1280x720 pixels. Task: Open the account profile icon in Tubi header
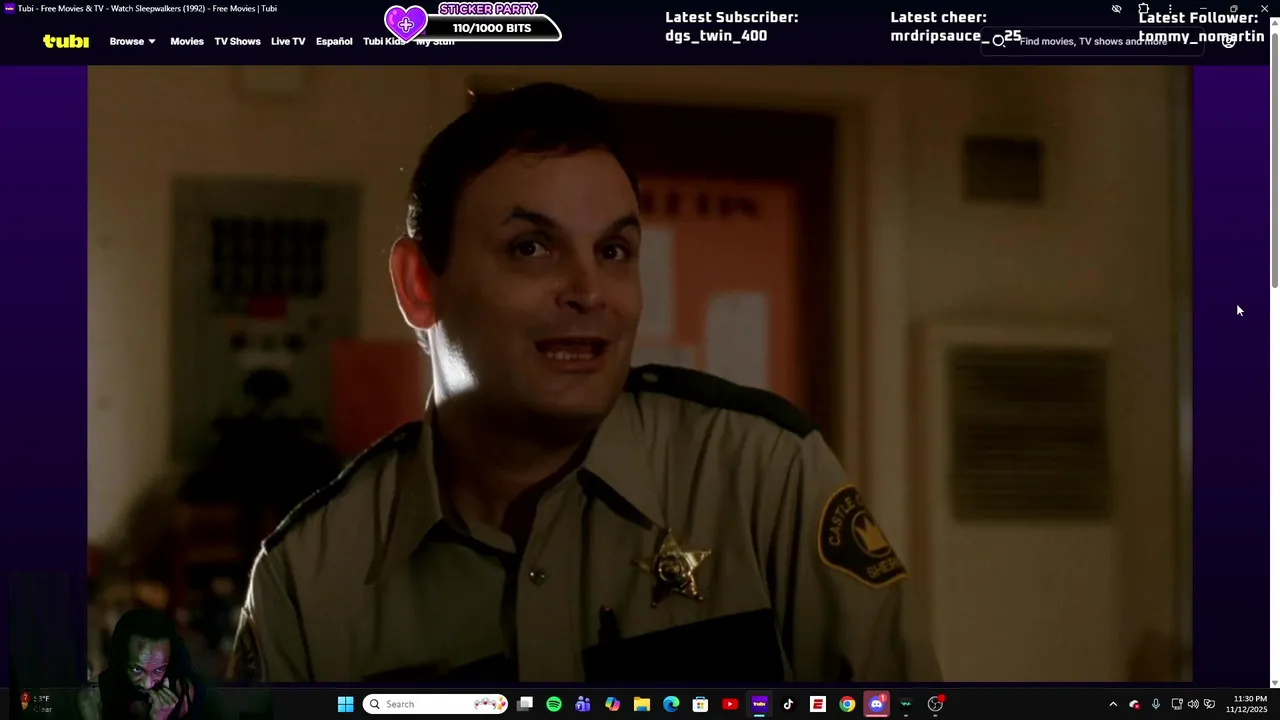1229,41
